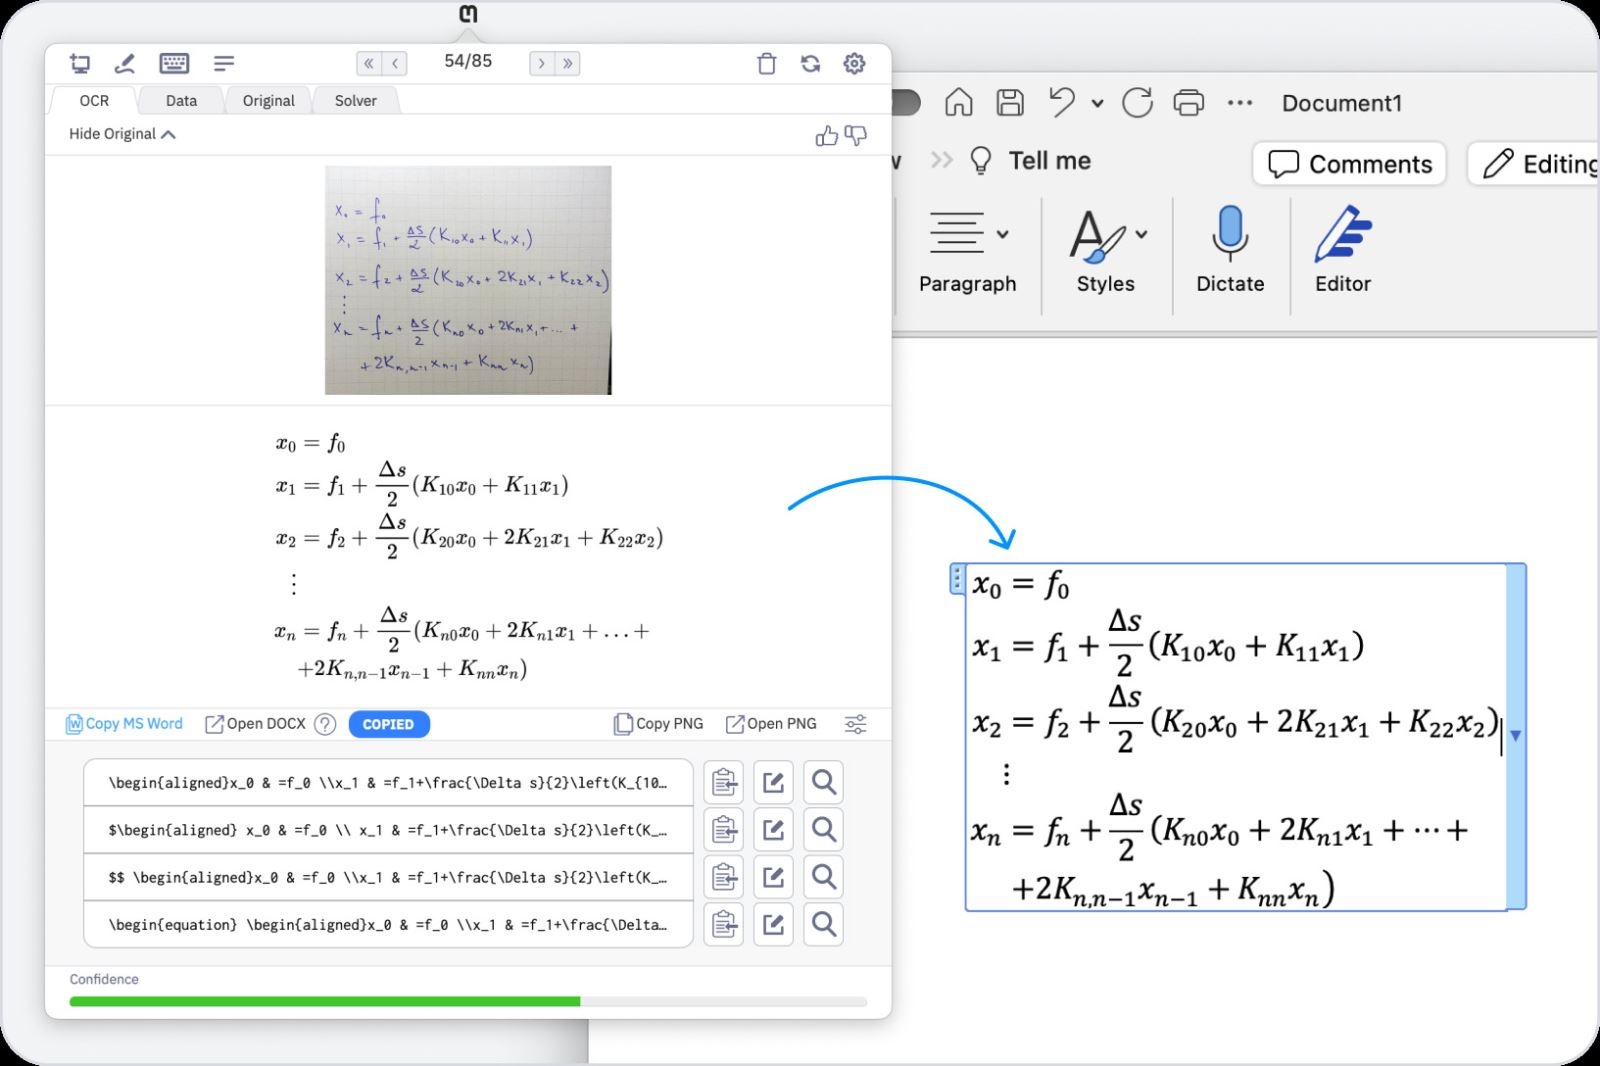This screenshot has width=1600, height=1066.
Task: Open the LaTeX output format options sliders
Action: [x=856, y=723]
